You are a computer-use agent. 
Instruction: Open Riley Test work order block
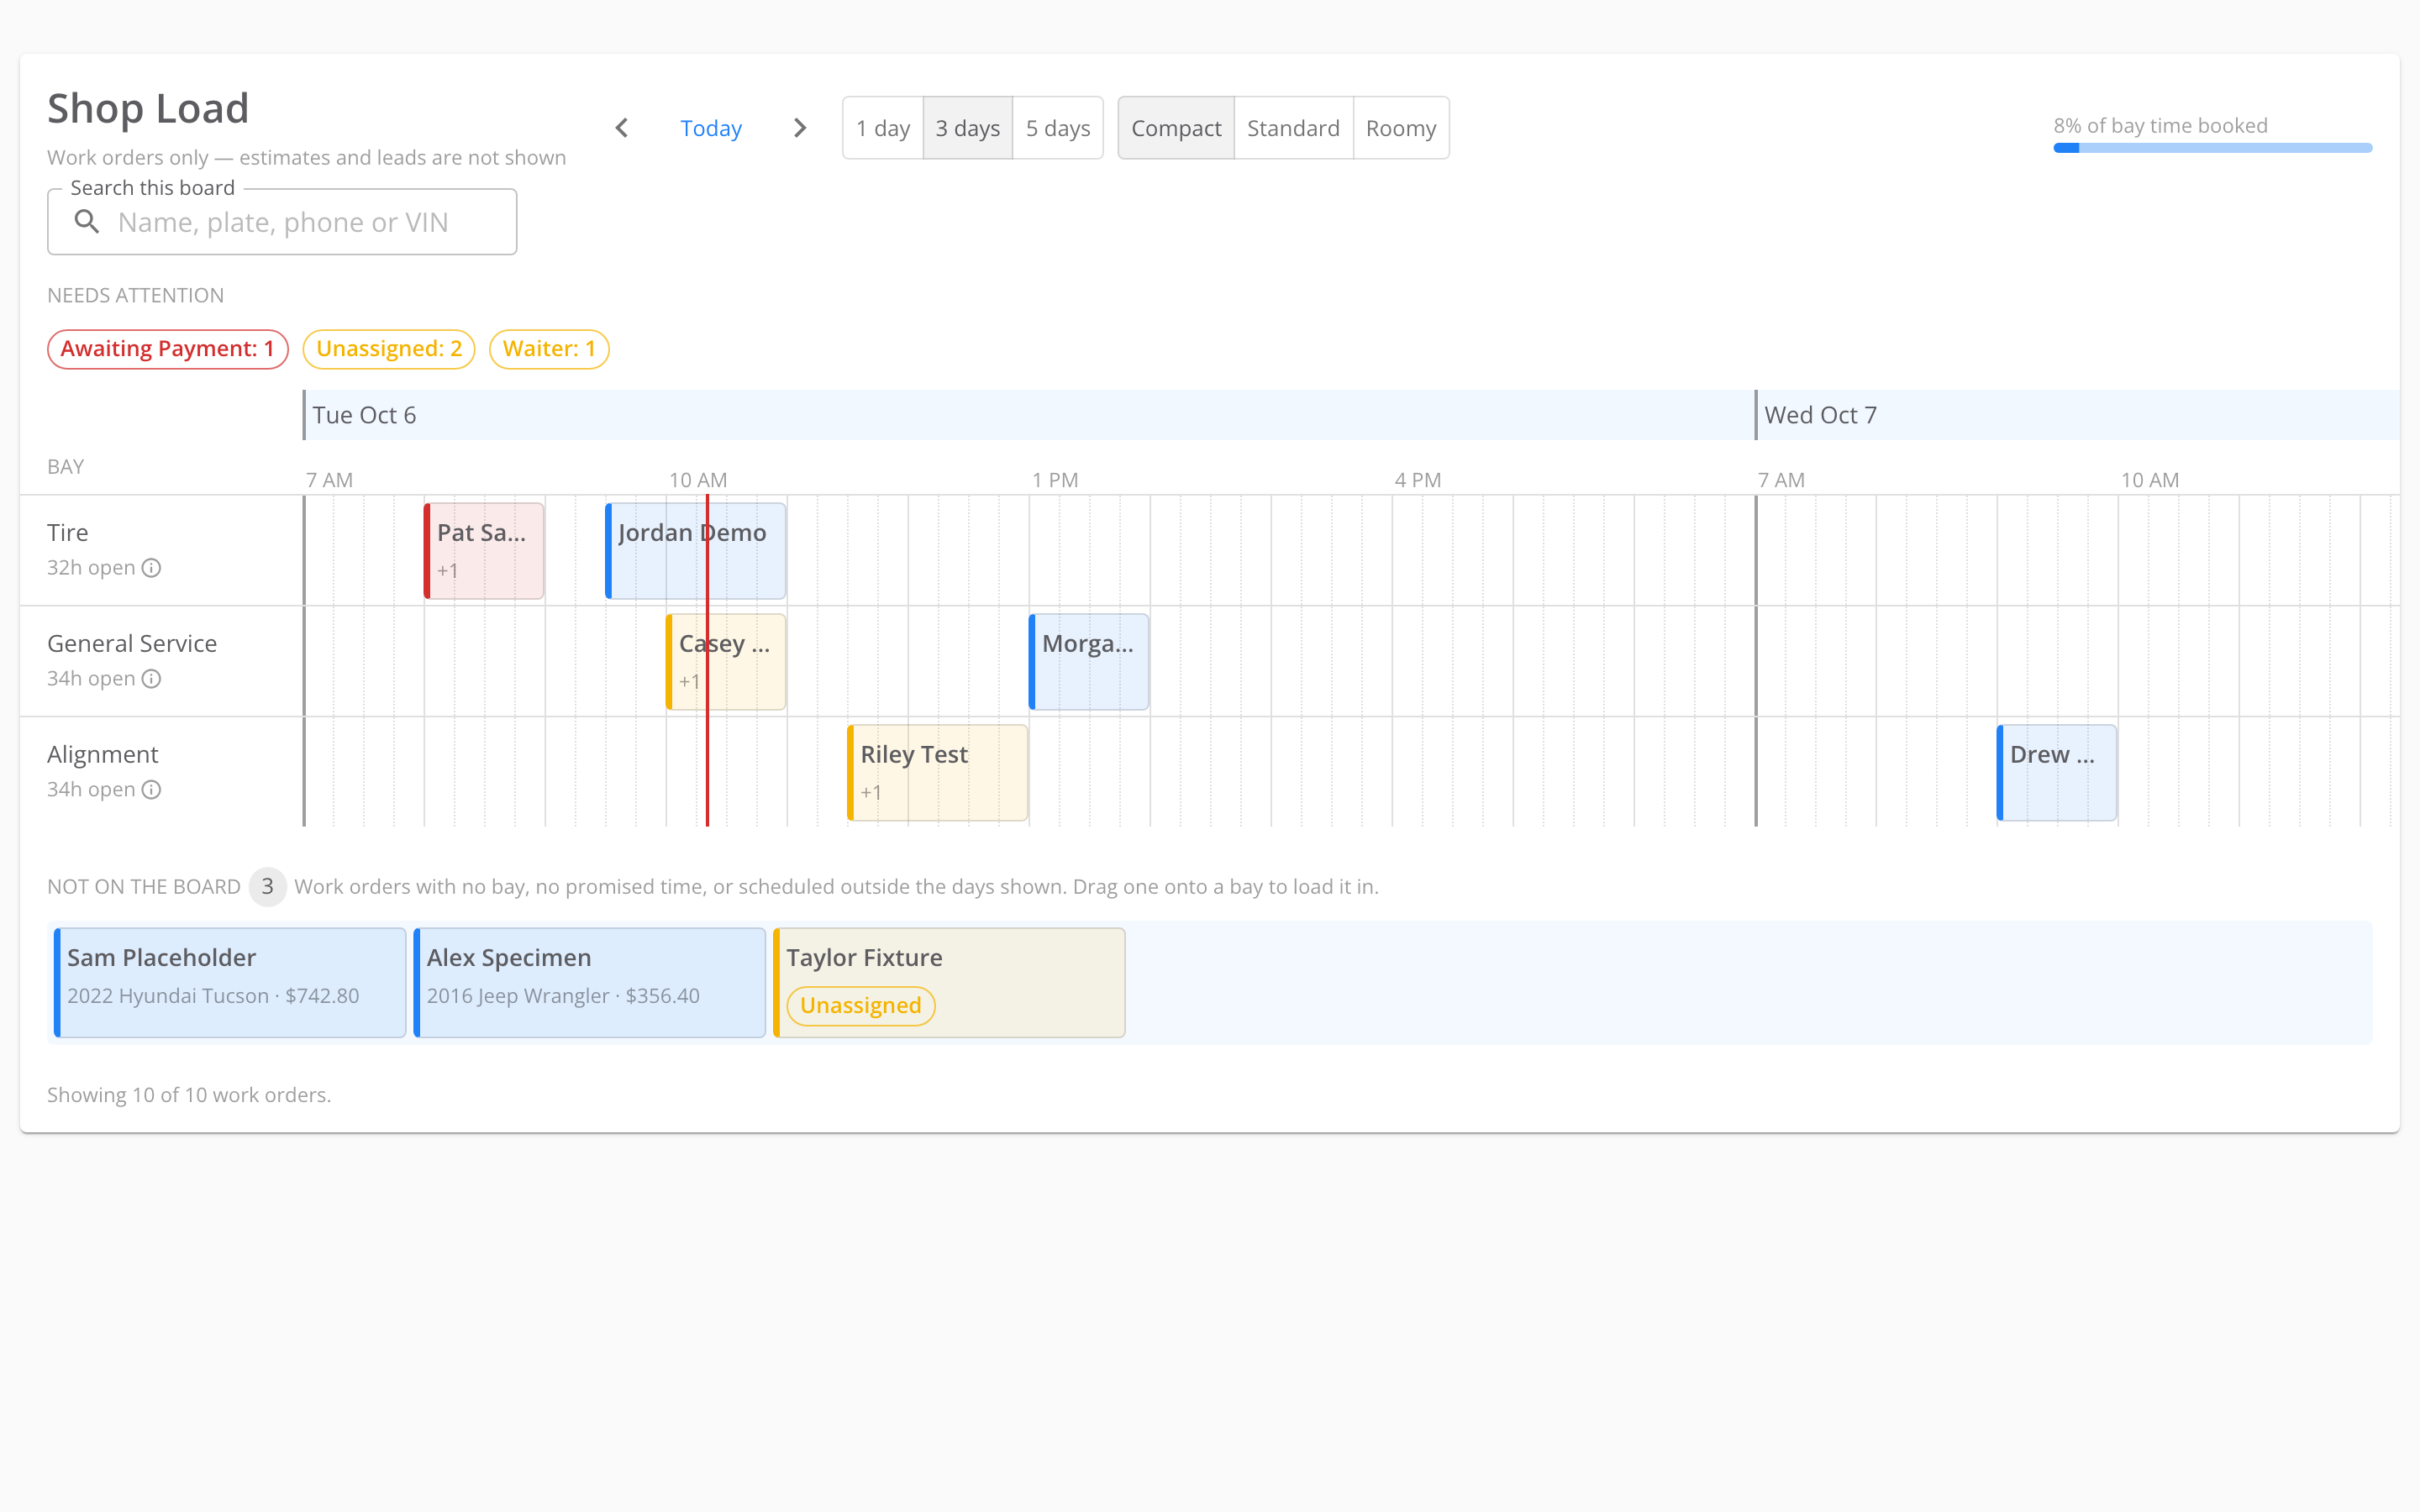pyautogui.click(x=938, y=773)
